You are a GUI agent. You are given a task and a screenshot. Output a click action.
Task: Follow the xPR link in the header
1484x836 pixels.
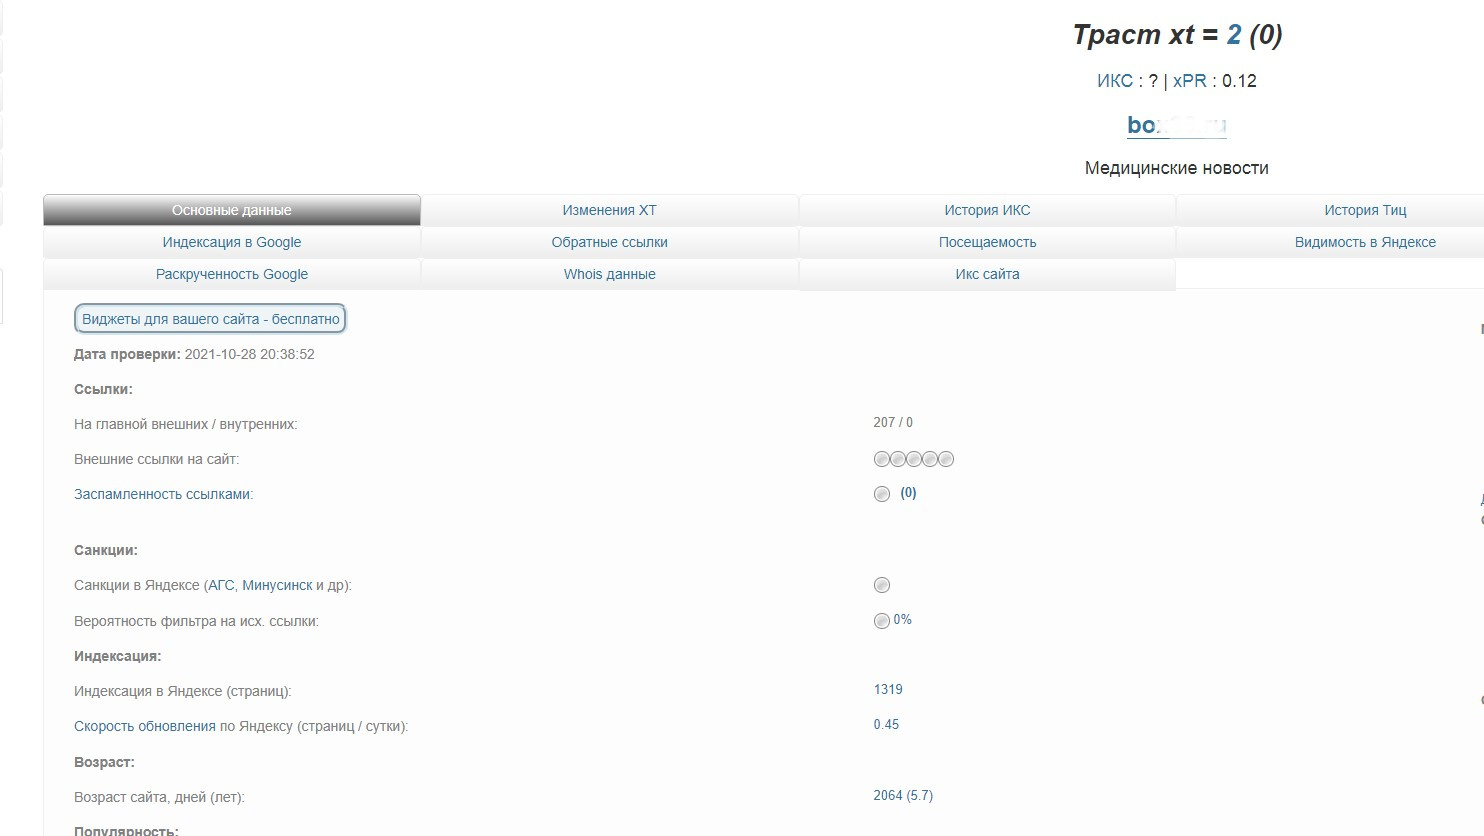click(1189, 81)
